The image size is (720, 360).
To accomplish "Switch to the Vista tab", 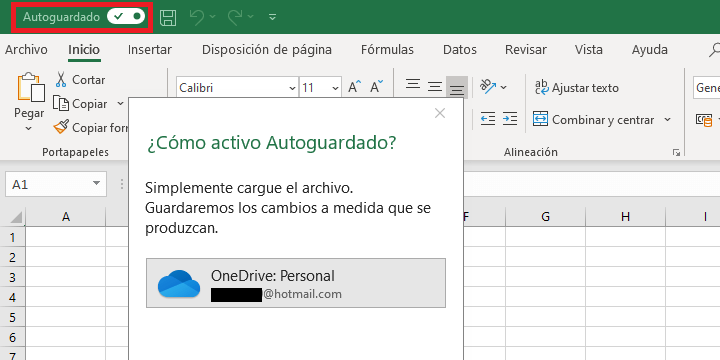I will (589, 49).
